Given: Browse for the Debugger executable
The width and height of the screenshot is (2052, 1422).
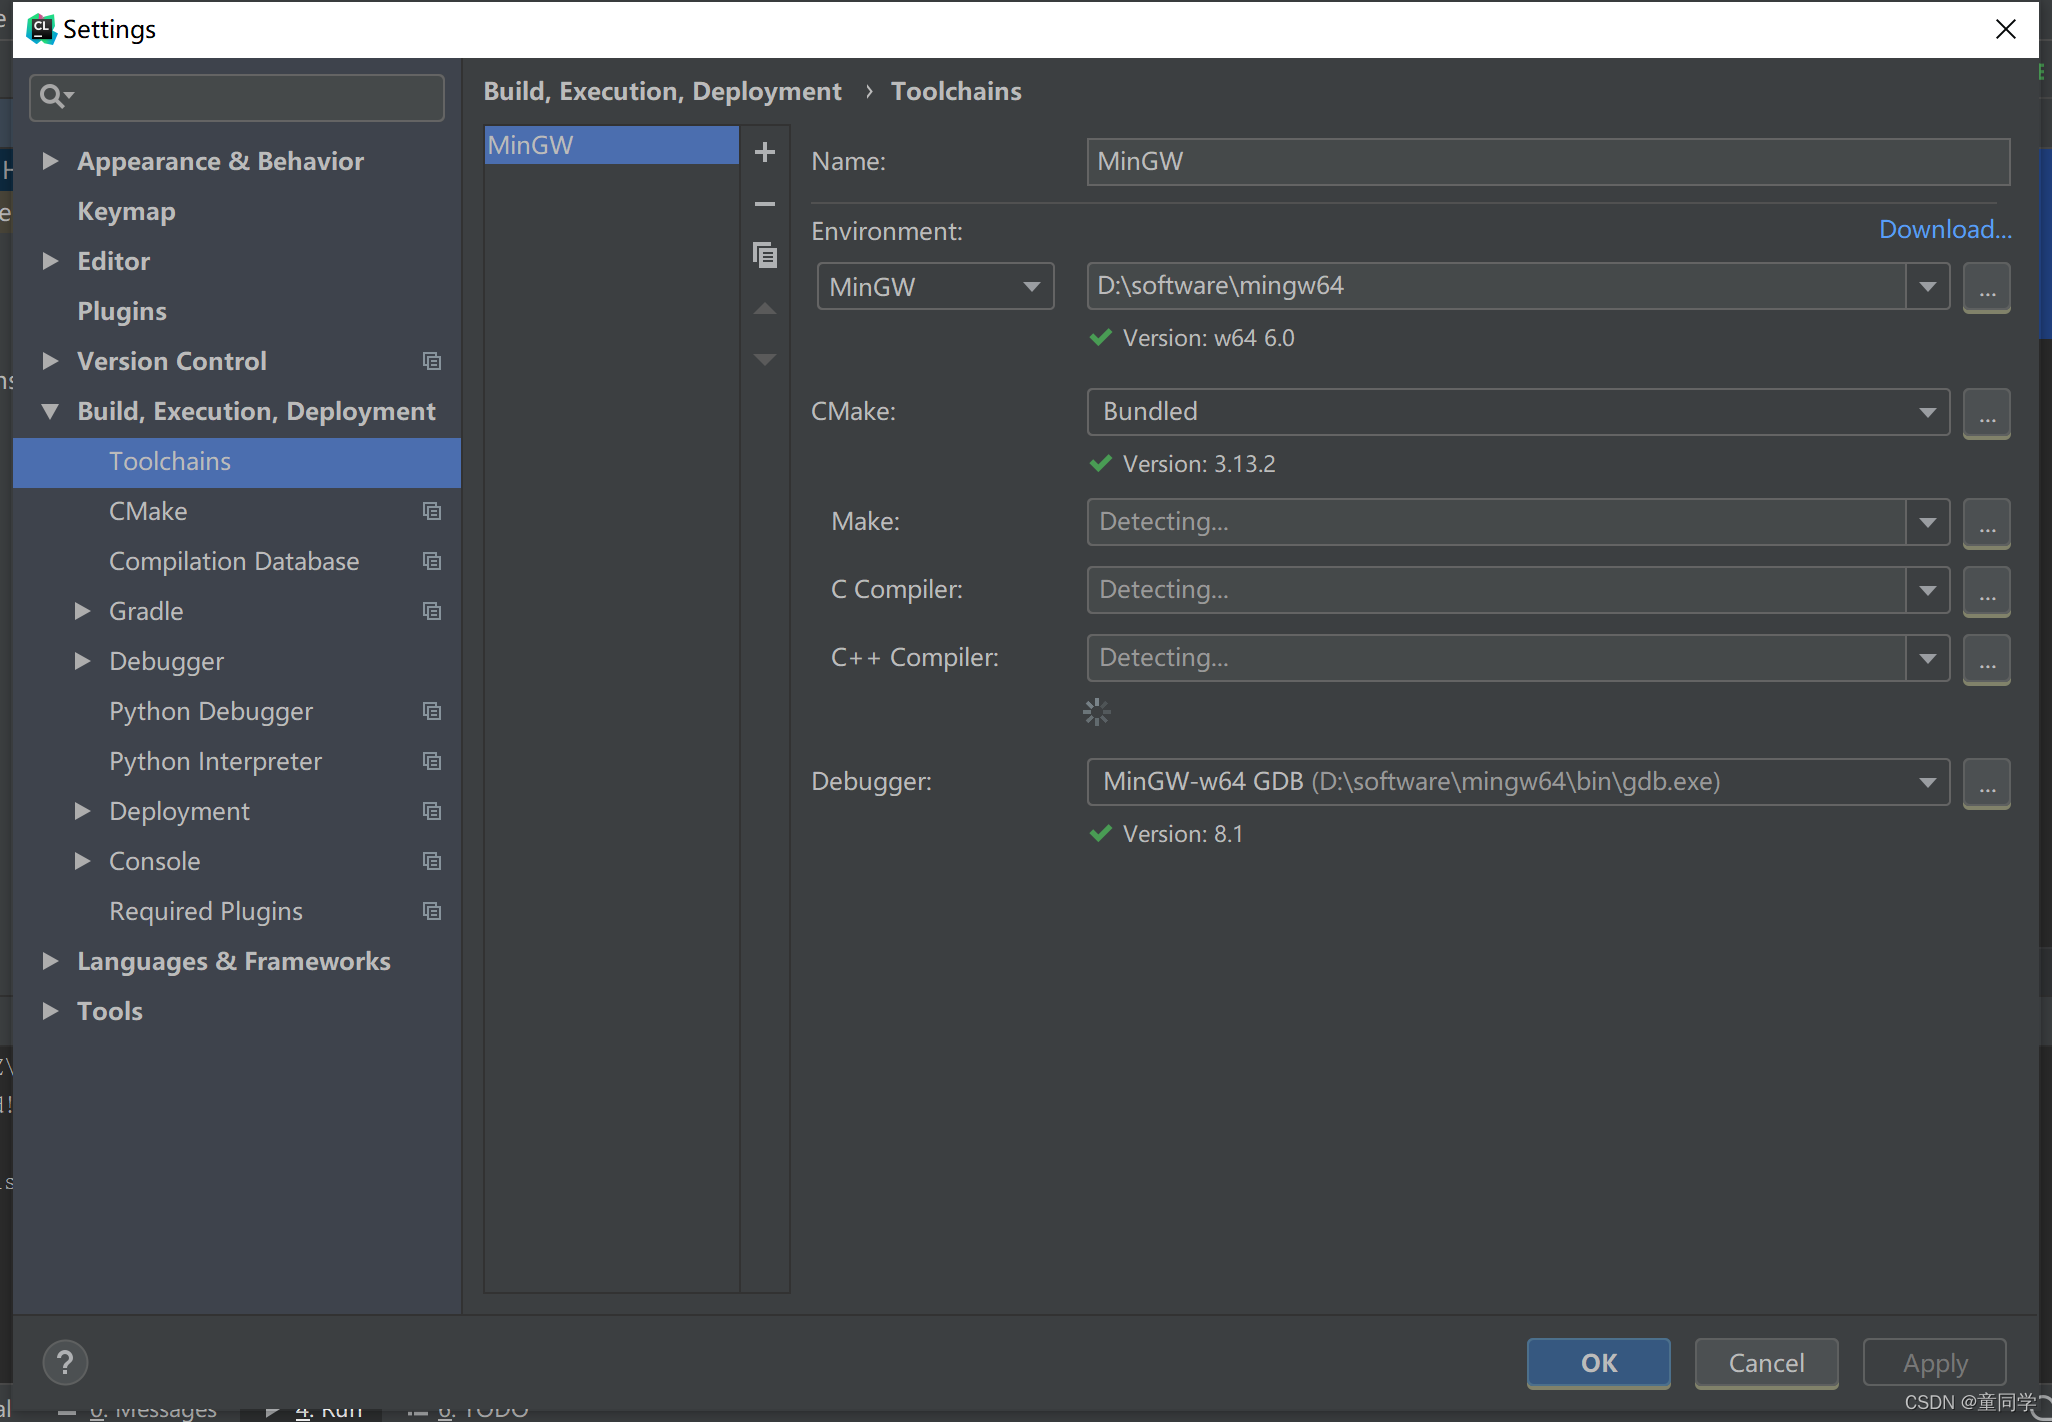Looking at the screenshot, I should 1986,783.
